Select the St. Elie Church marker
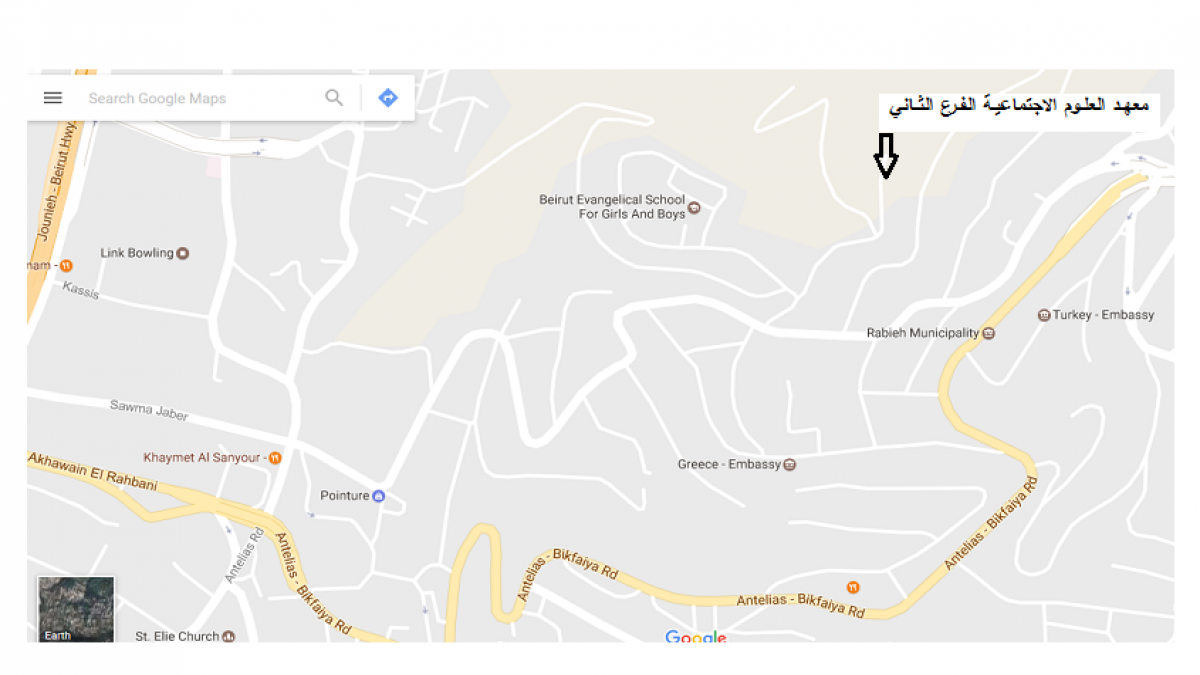The width and height of the screenshot is (1200, 675). pyautogui.click(x=228, y=636)
